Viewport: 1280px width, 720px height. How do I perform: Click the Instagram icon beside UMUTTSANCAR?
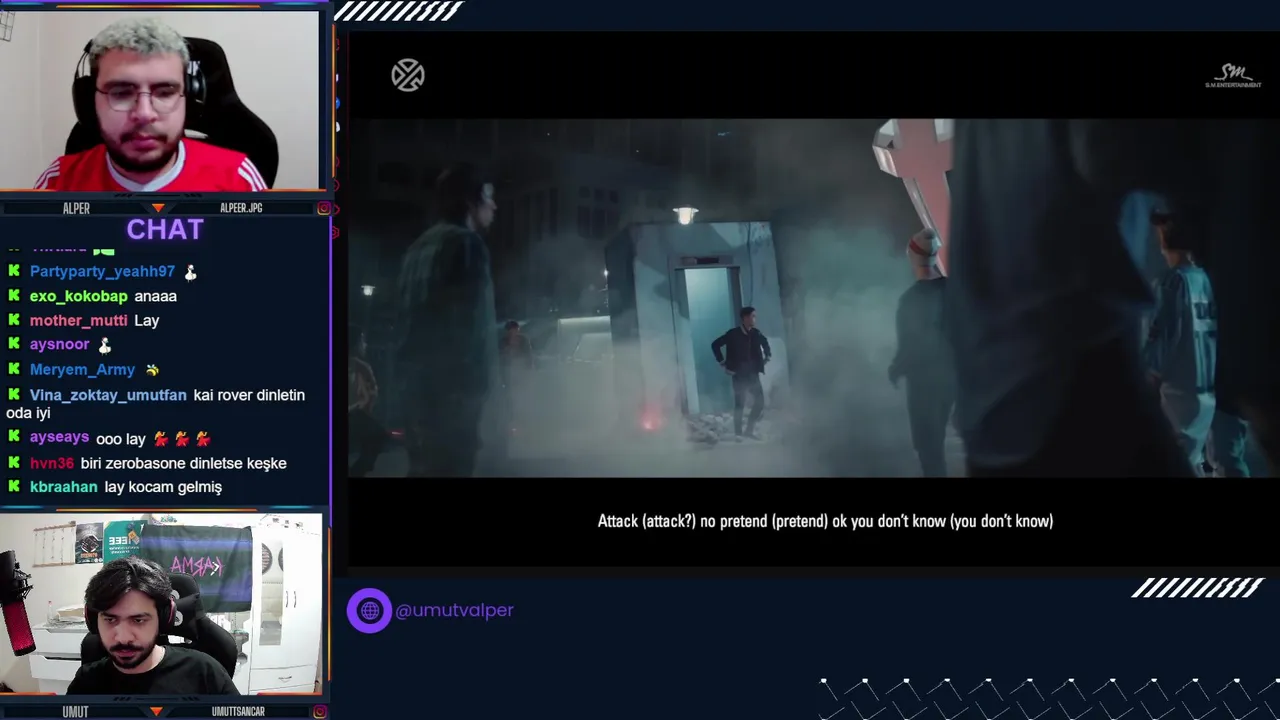click(x=319, y=711)
